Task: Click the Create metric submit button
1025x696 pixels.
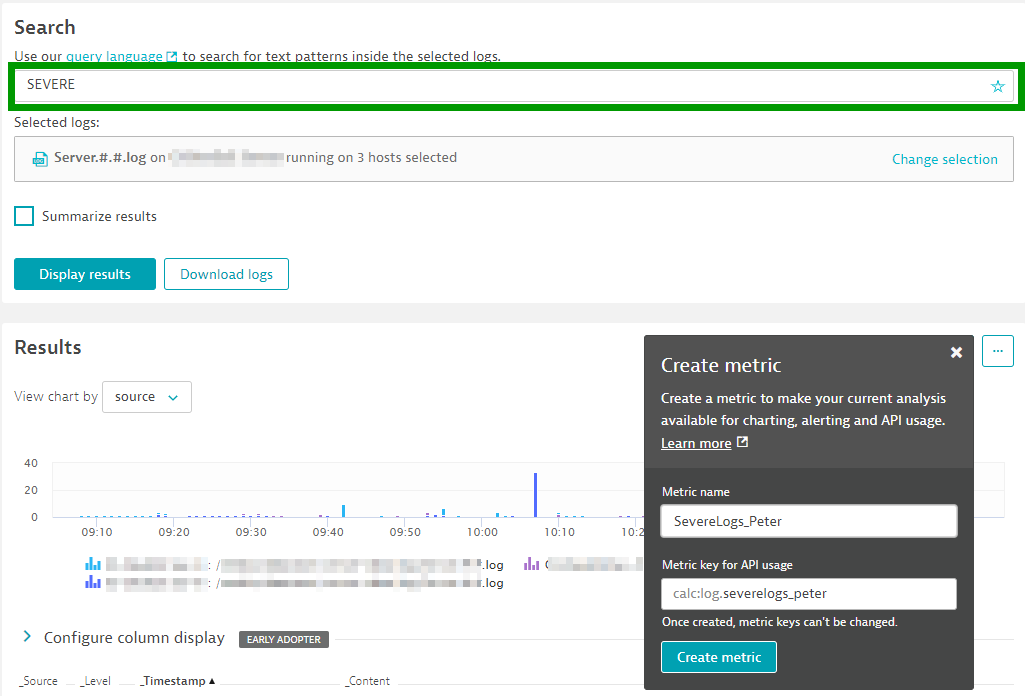Action: point(718,657)
